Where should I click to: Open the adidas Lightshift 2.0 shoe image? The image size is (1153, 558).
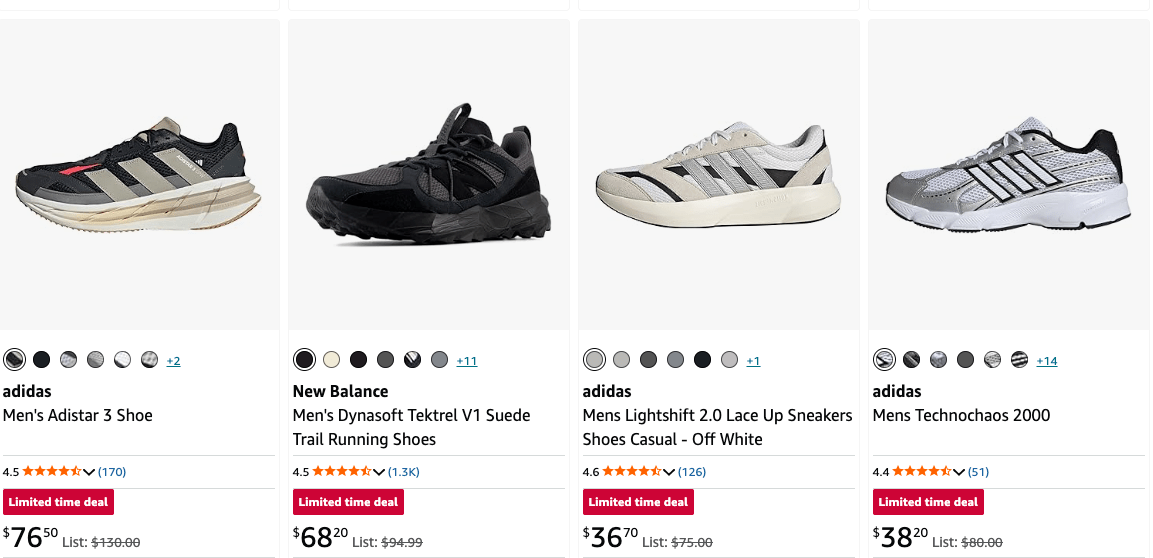(x=718, y=176)
